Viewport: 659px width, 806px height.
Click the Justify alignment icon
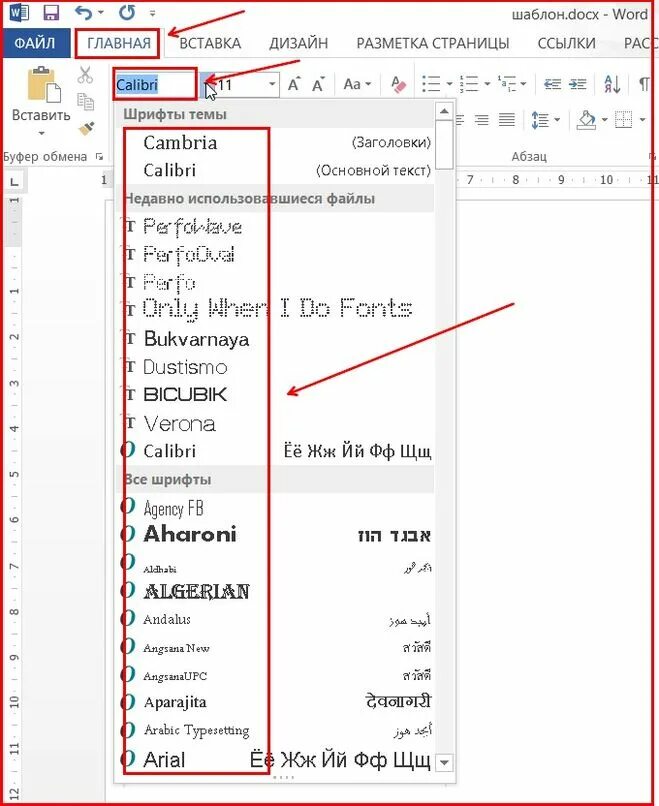tap(506, 120)
